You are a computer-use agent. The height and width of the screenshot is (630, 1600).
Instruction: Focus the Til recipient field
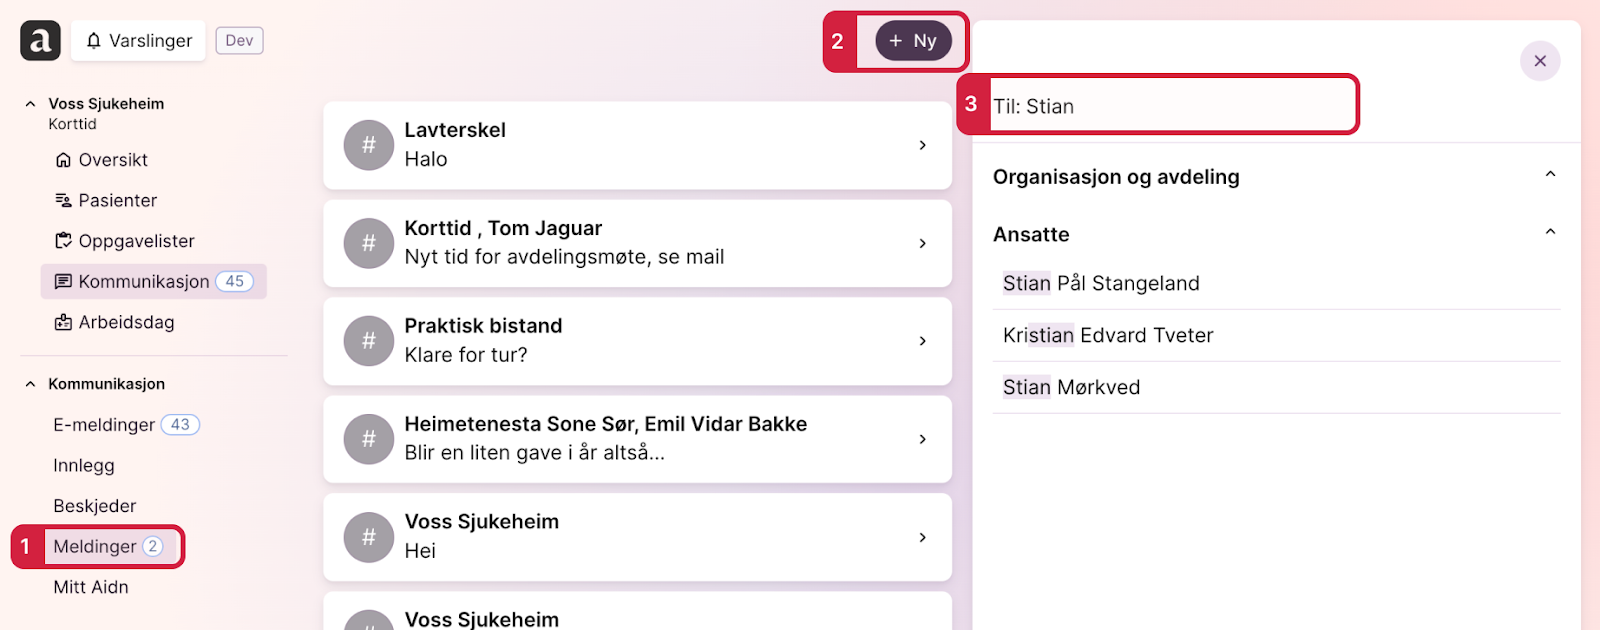coord(1173,106)
